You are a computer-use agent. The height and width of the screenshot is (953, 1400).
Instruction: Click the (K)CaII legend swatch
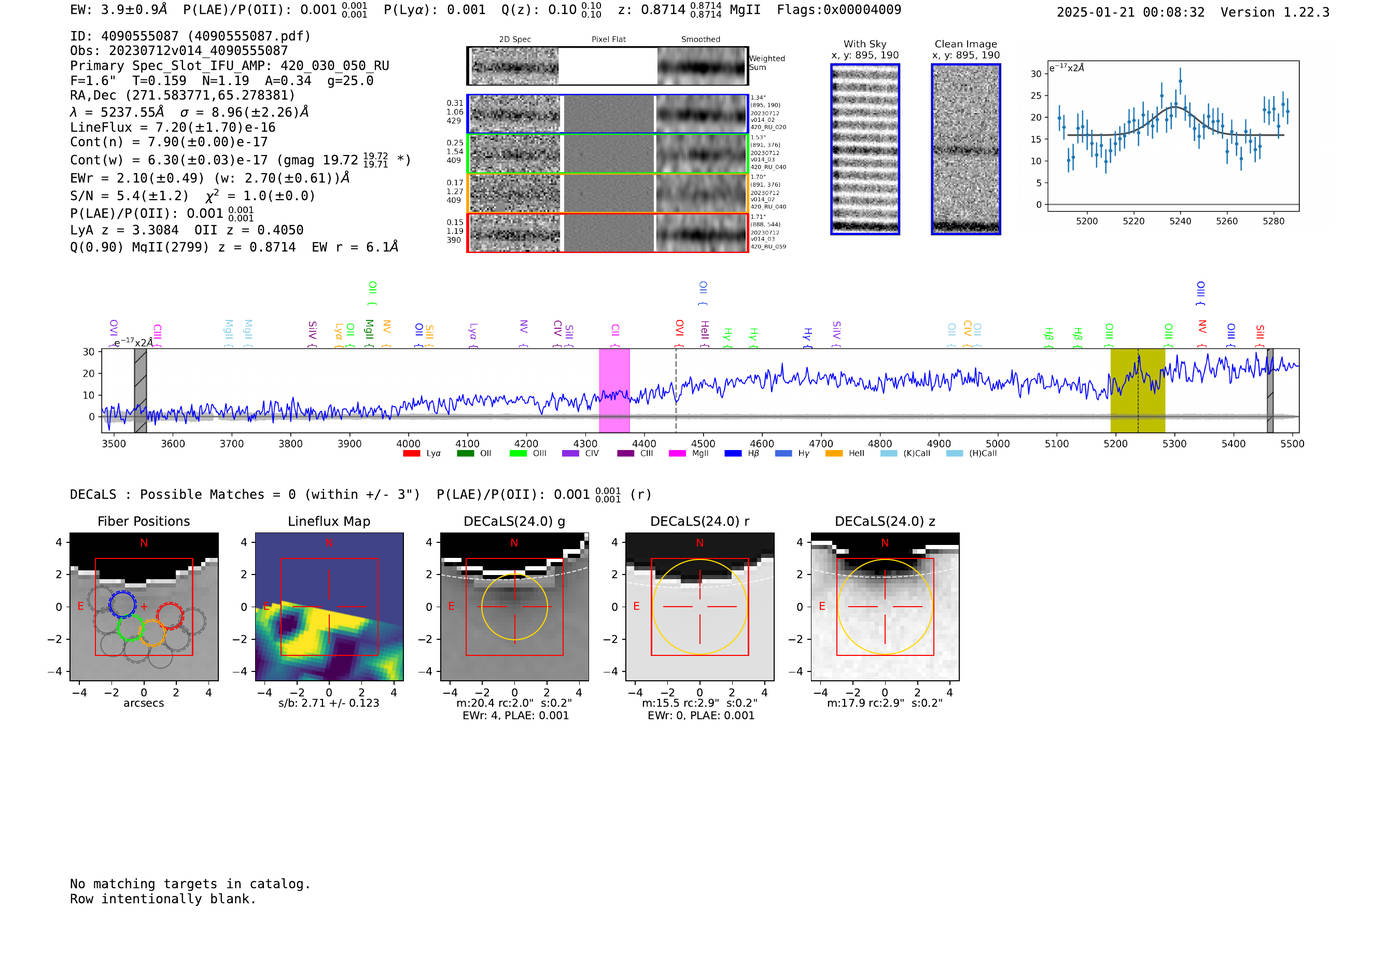pyautogui.click(x=889, y=454)
